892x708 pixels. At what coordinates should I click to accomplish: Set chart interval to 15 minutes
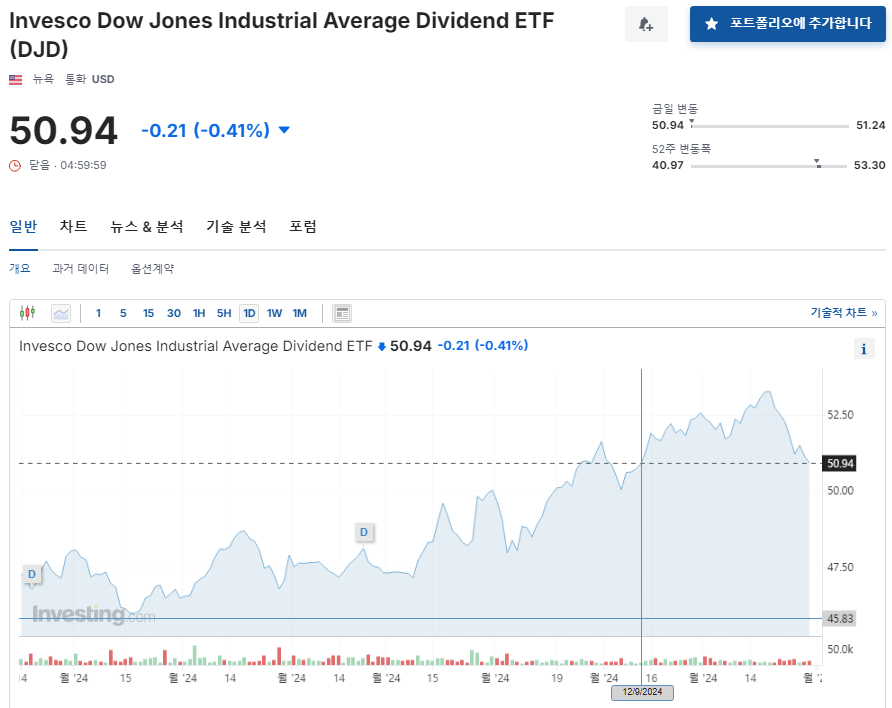tap(148, 313)
